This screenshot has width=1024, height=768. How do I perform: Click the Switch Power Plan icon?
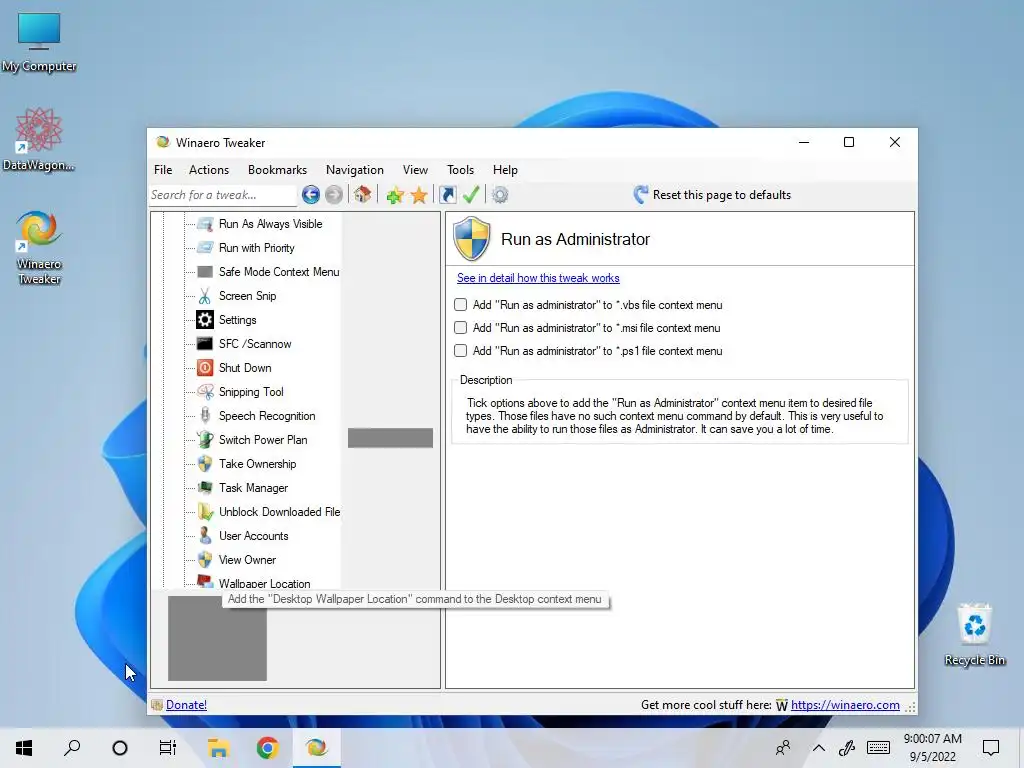(x=205, y=440)
